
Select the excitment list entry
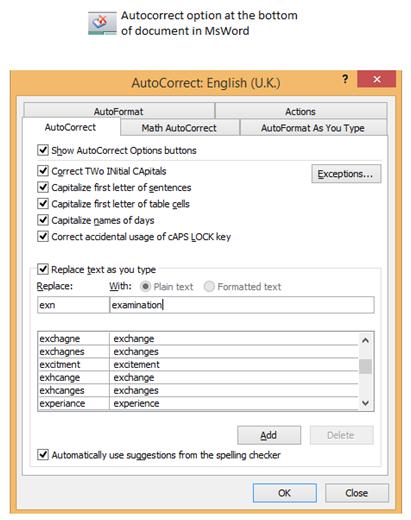click(x=198, y=364)
